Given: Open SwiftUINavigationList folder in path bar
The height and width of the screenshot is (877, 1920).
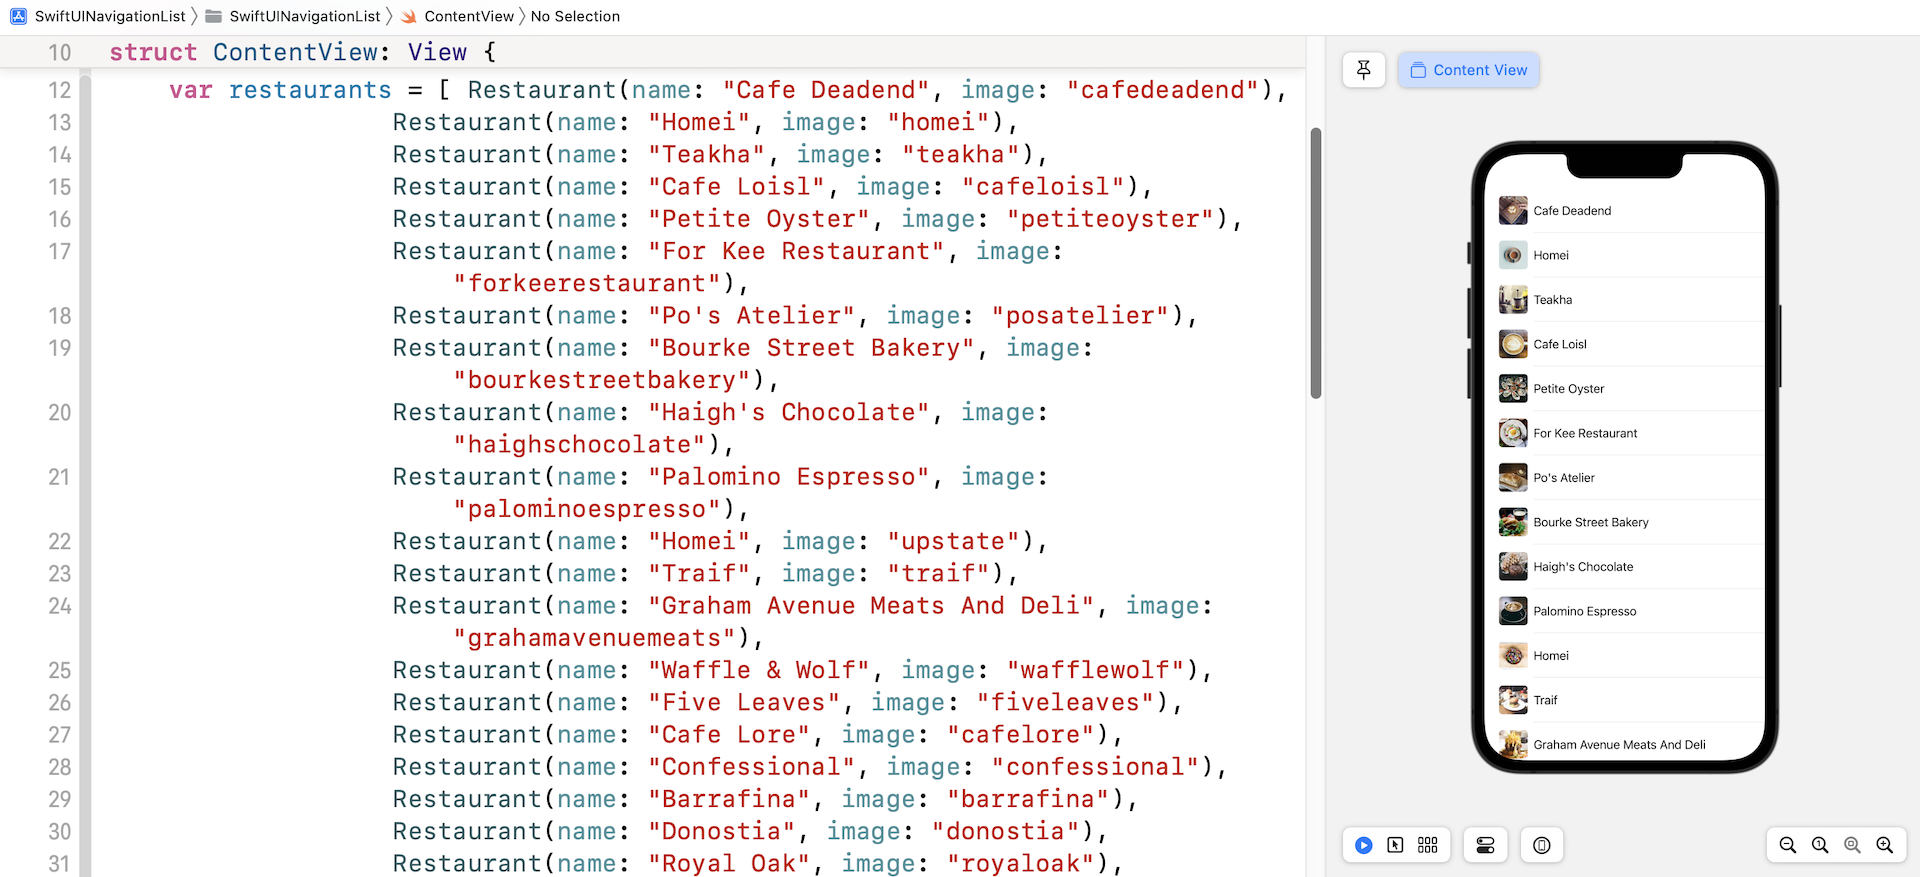Looking at the screenshot, I should 305,16.
